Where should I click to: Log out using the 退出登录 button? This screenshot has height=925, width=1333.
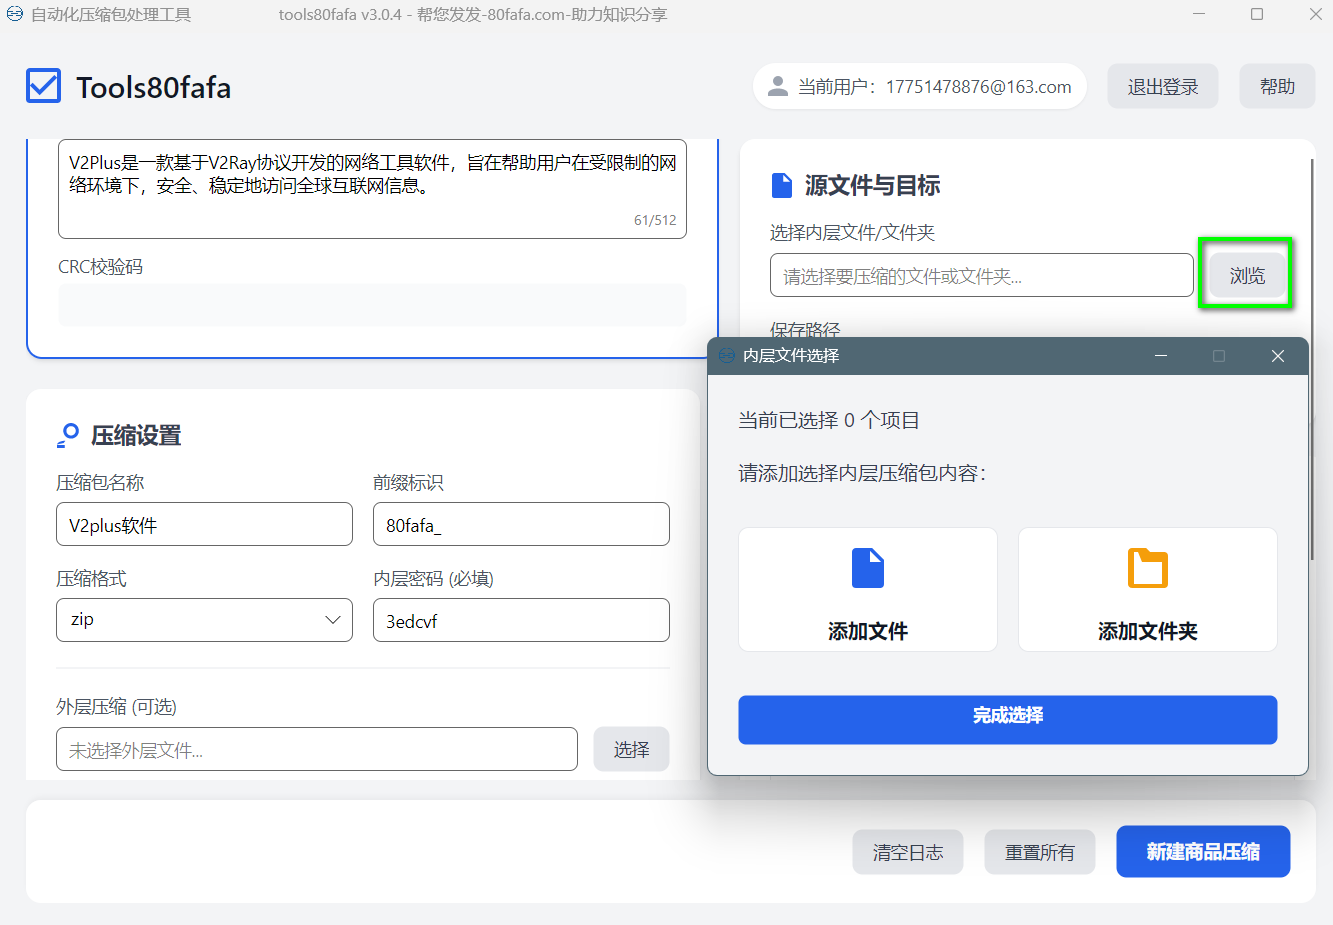point(1162,87)
